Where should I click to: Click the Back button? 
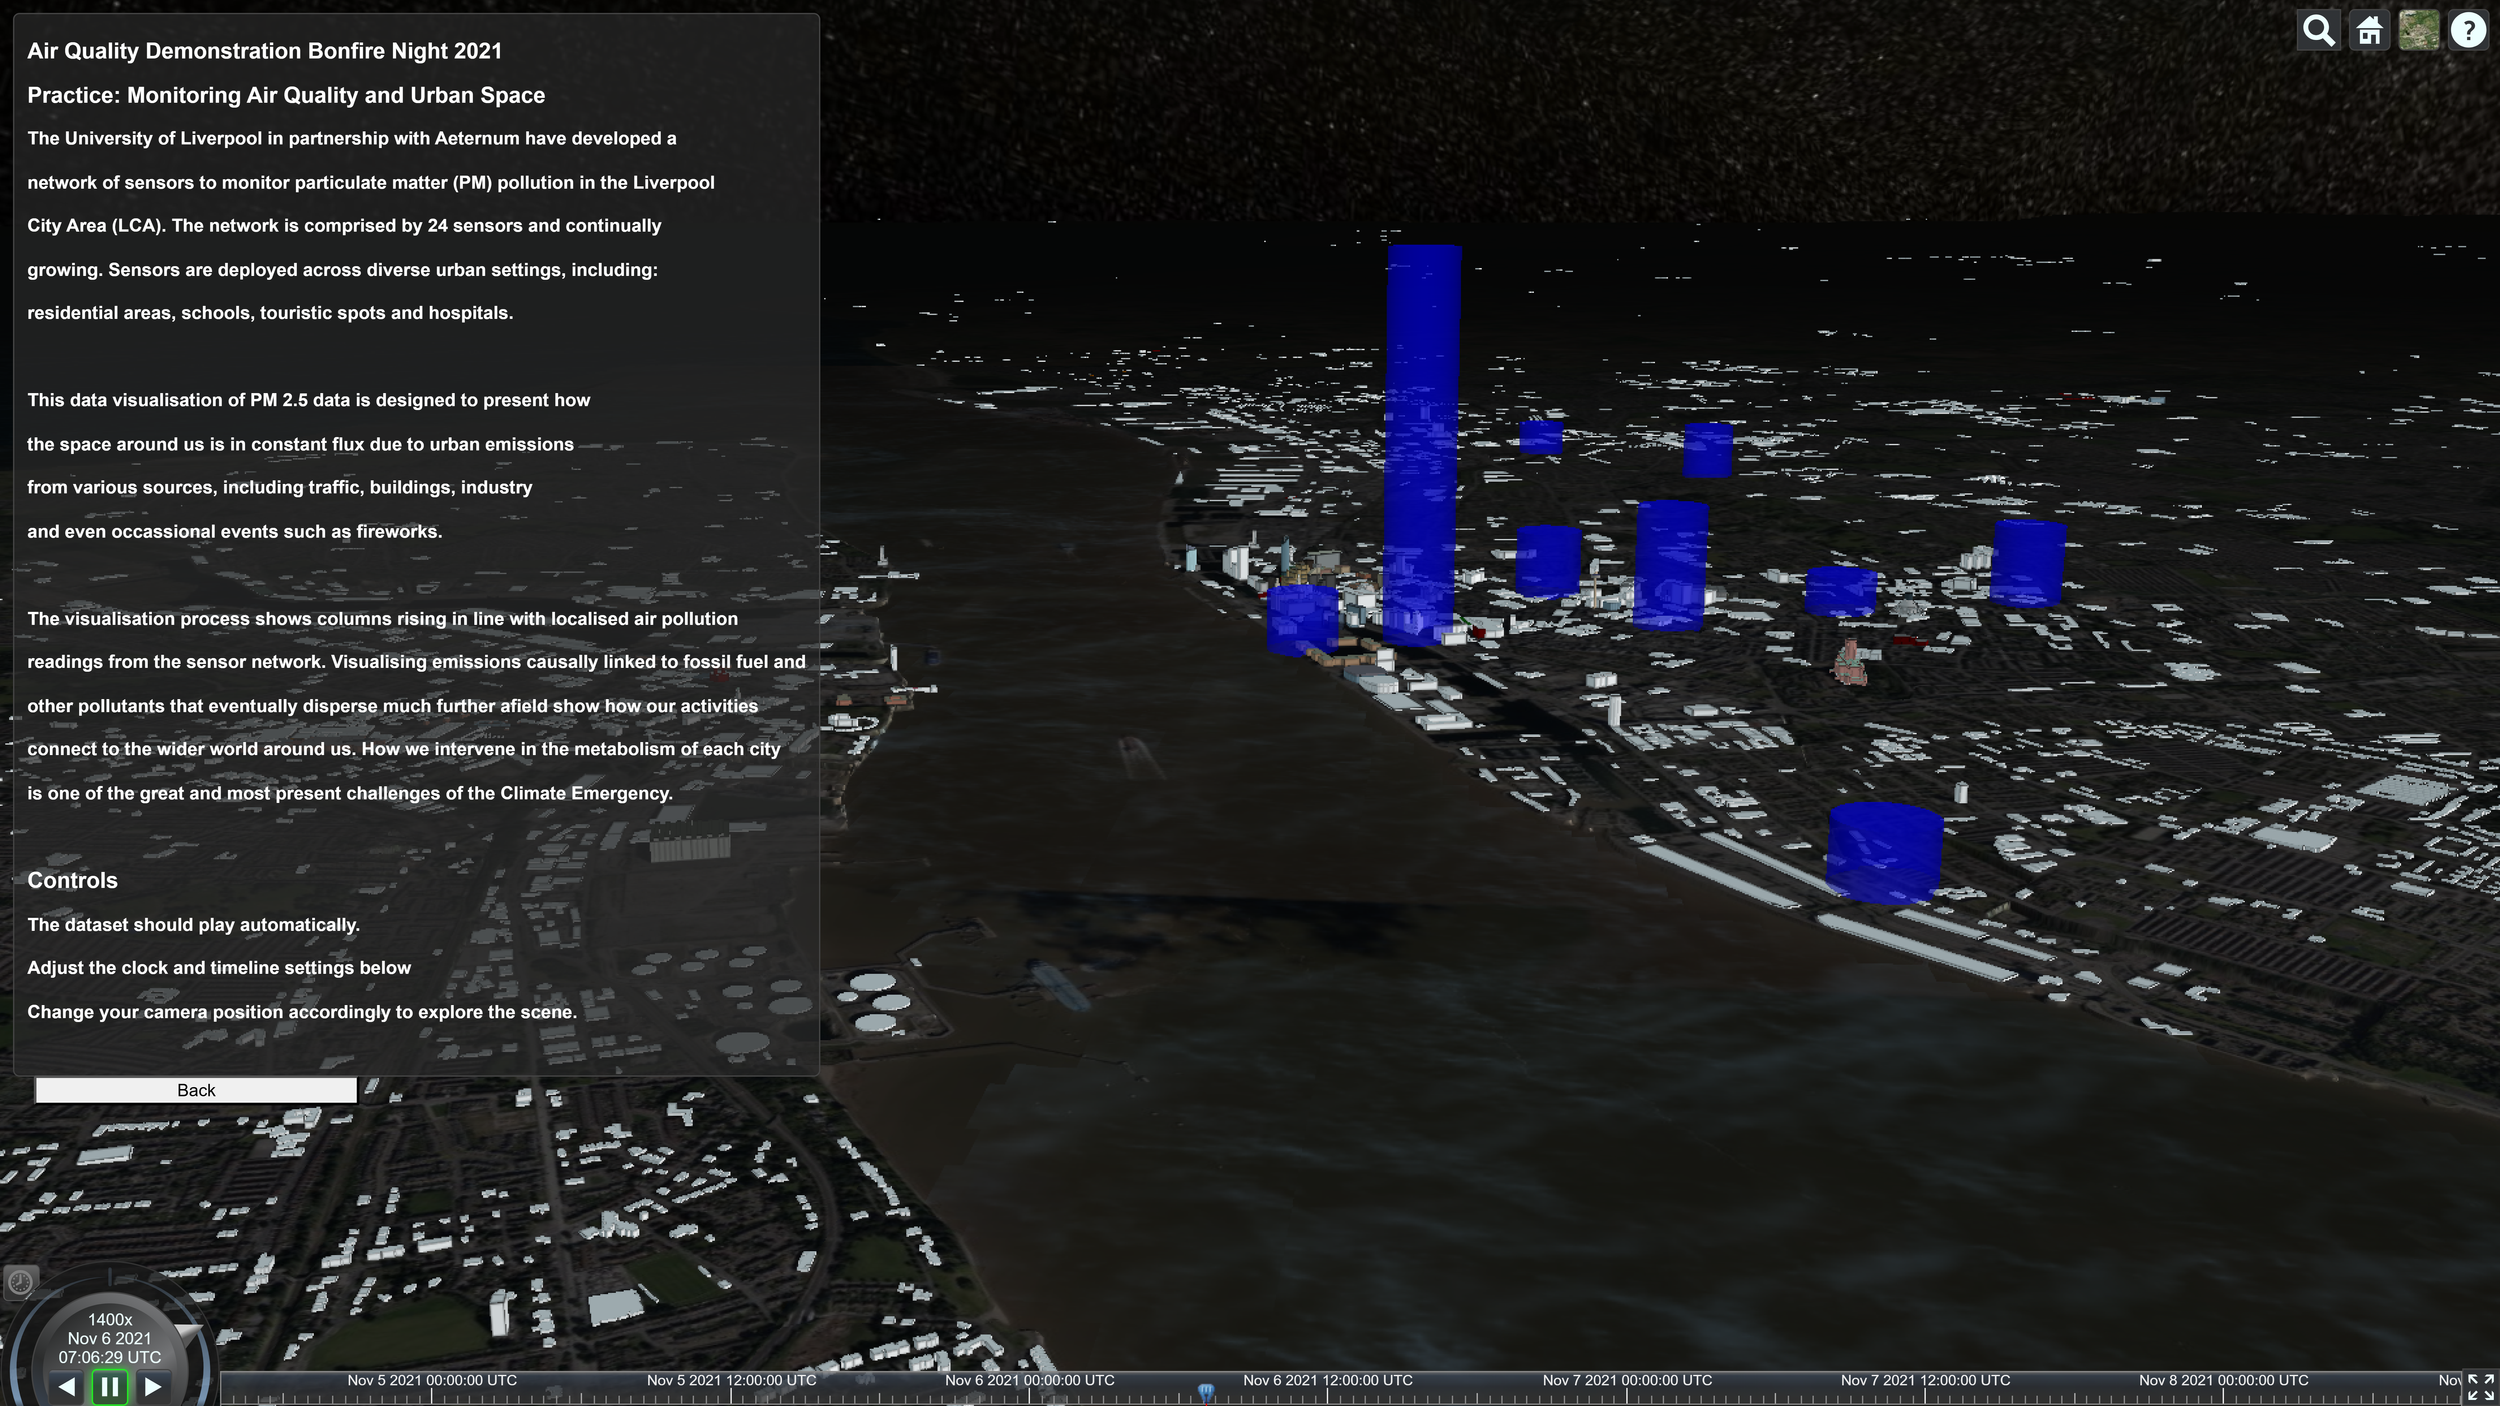coord(196,1090)
